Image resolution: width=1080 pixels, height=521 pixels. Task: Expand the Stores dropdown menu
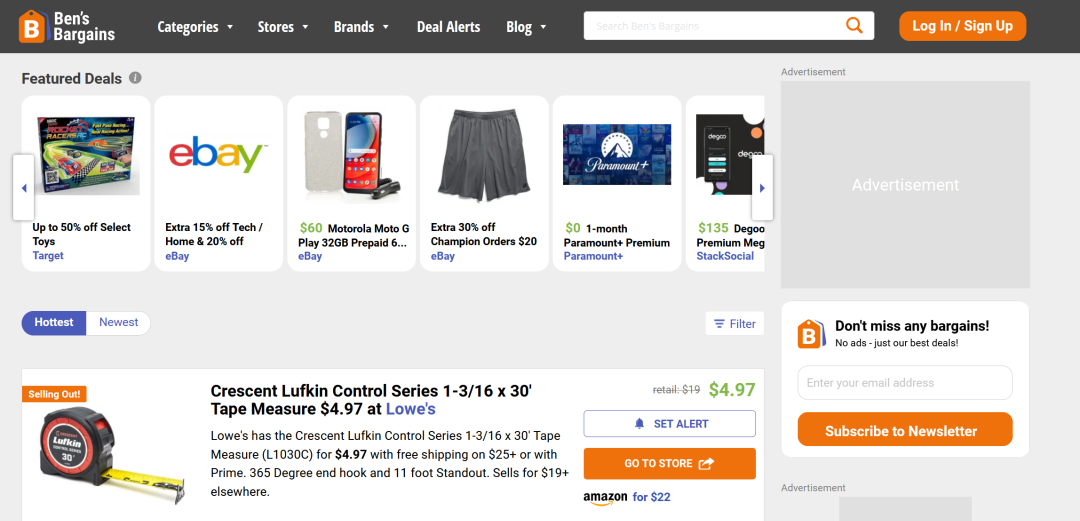(283, 27)
